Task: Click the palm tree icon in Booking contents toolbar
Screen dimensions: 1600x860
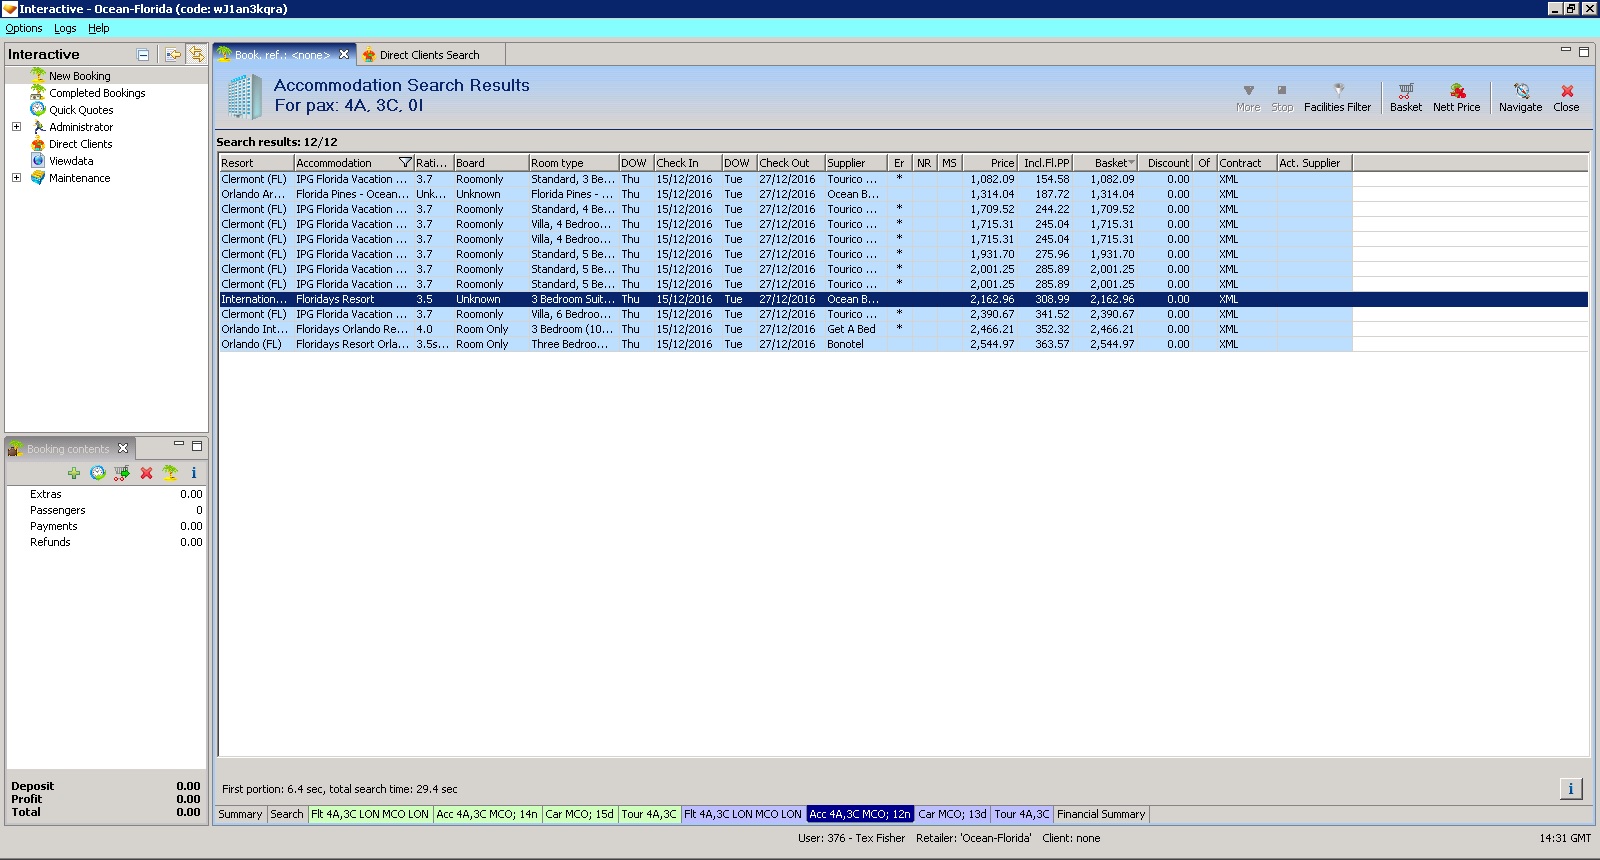Action: 170,473
